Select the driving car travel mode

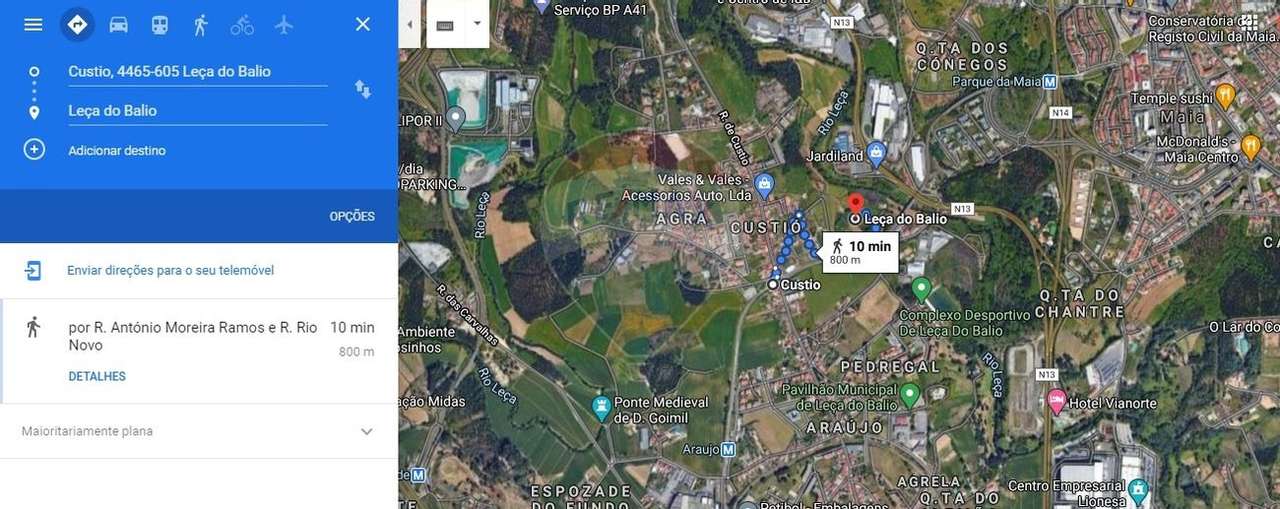click(118, 24)
